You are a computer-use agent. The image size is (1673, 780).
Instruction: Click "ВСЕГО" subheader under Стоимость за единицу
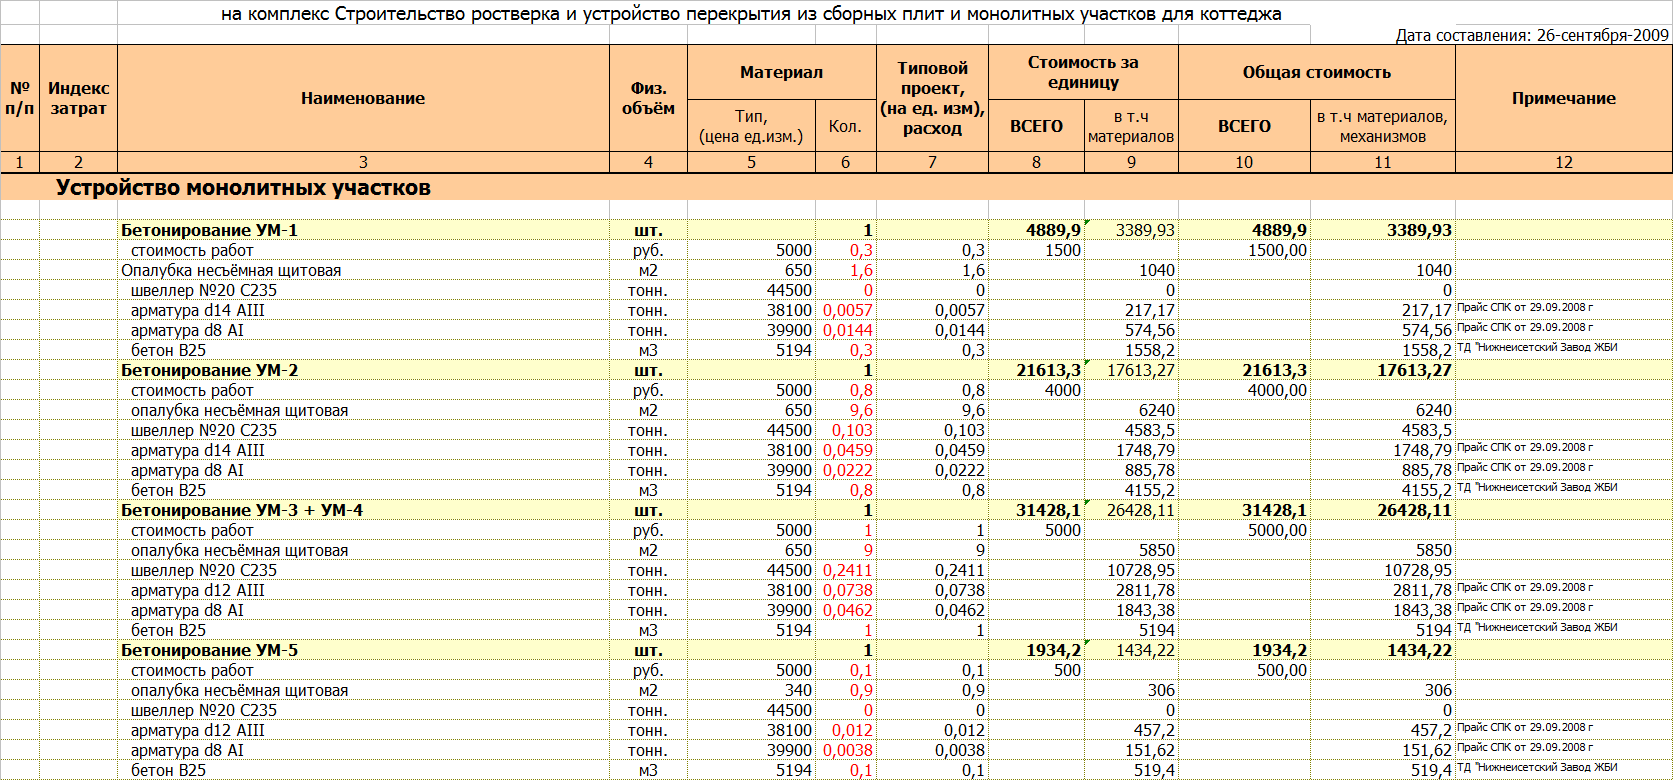1036,126
